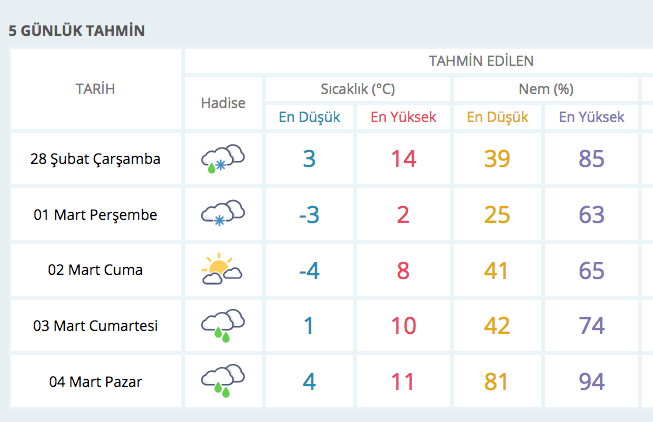
Task: Click the orange En Düşük humidity header
Action: [x=497, y=117]
